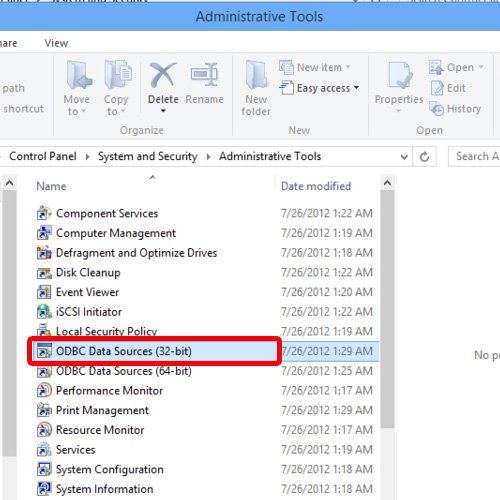
Task: Click the file list vertical scrollbar thumb
Action: [387, 309]
